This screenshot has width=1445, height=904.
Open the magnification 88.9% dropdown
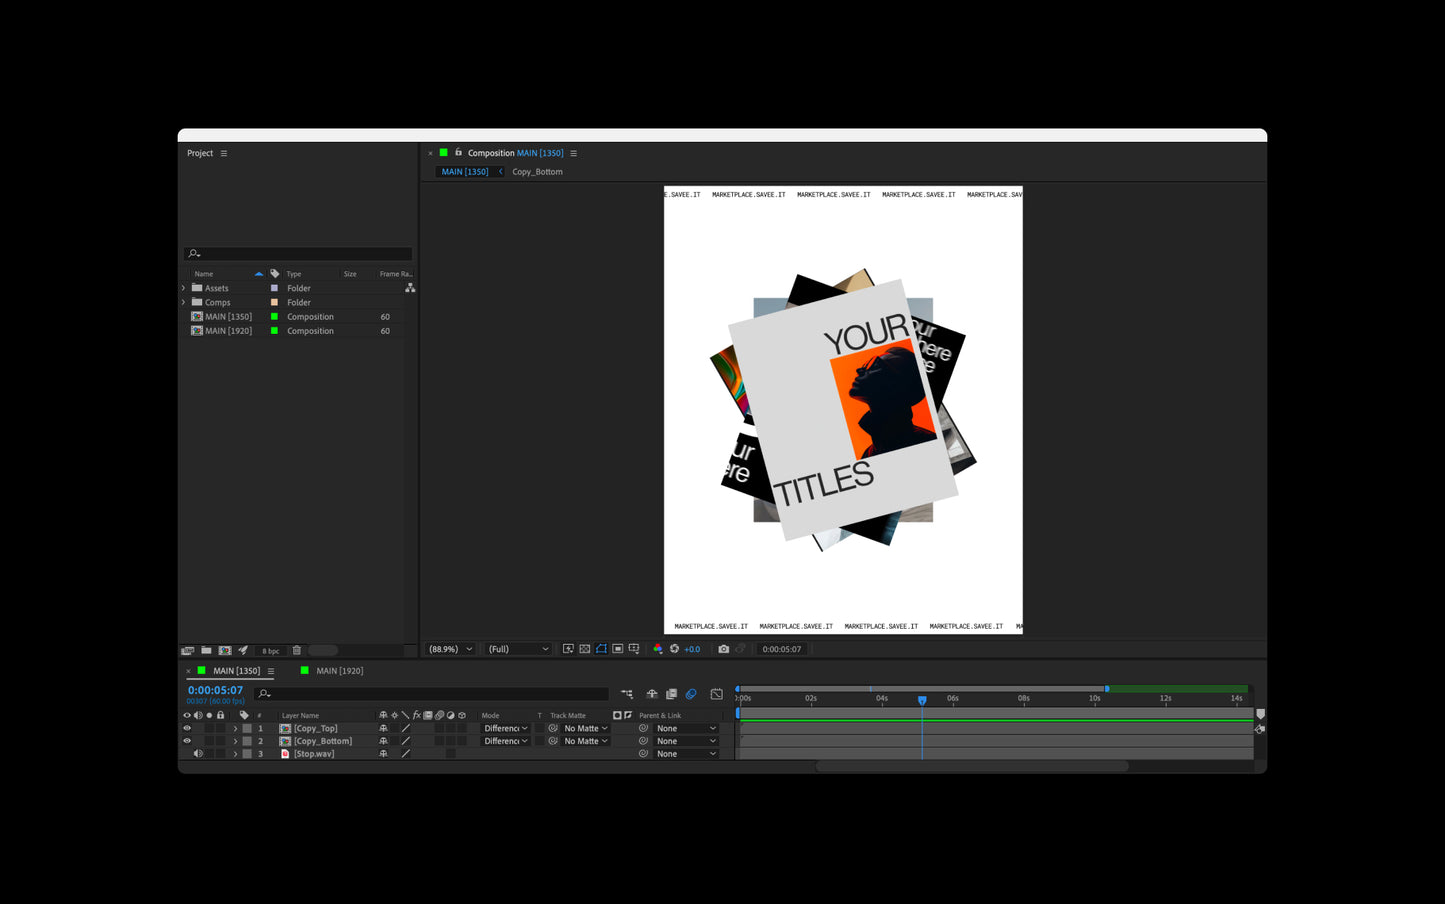click(450, 649)
